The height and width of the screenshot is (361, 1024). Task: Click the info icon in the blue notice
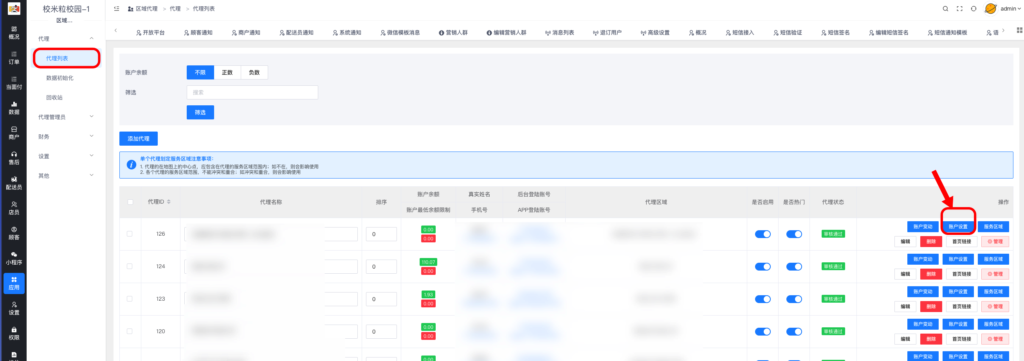tap(131, 165)
